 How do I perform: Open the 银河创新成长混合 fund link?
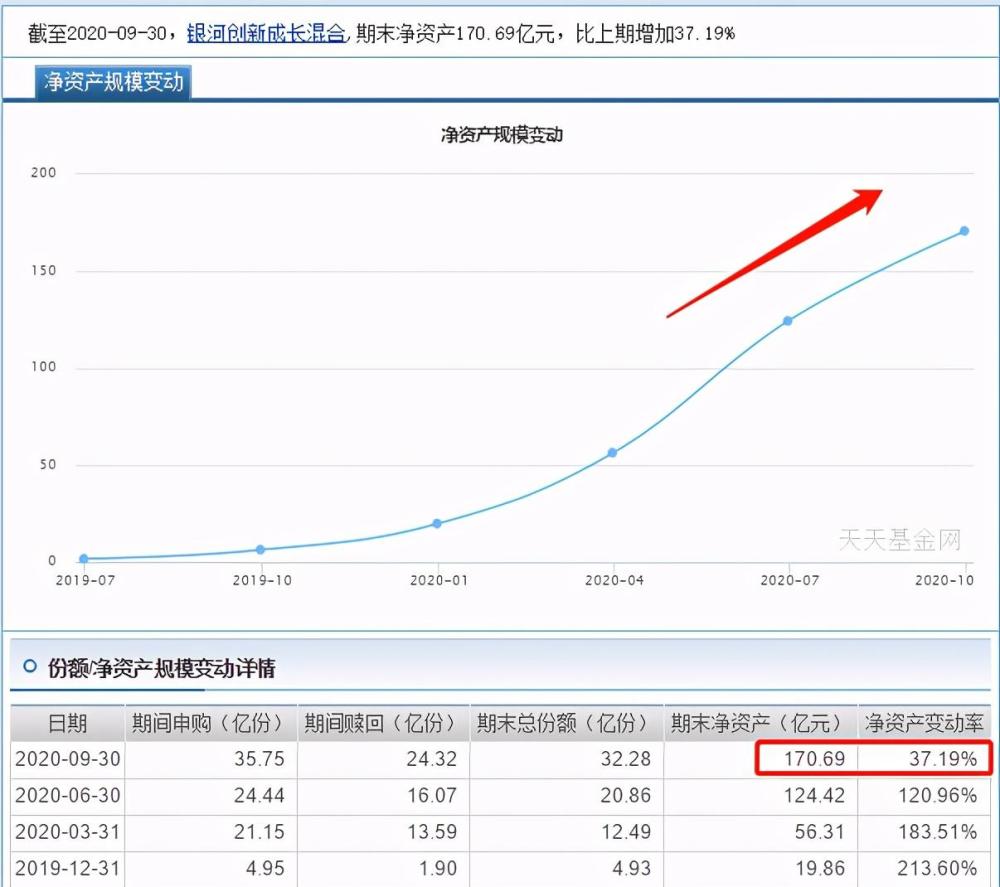(266, 33)
